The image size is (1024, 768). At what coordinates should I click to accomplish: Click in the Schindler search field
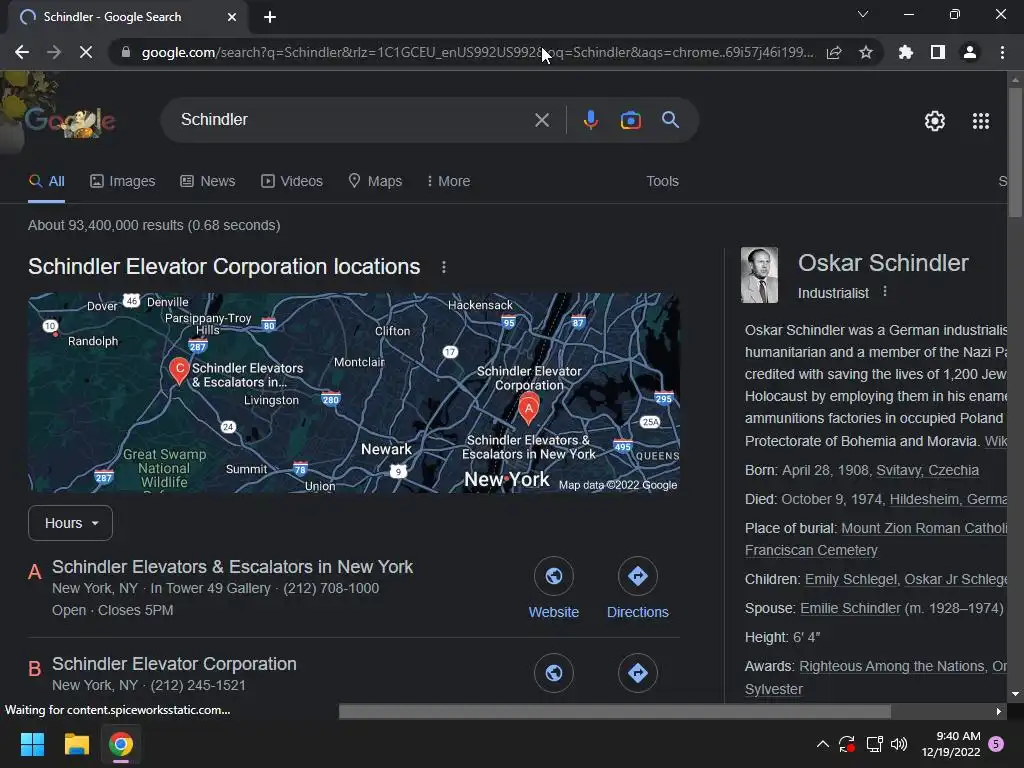coord(353,120)
